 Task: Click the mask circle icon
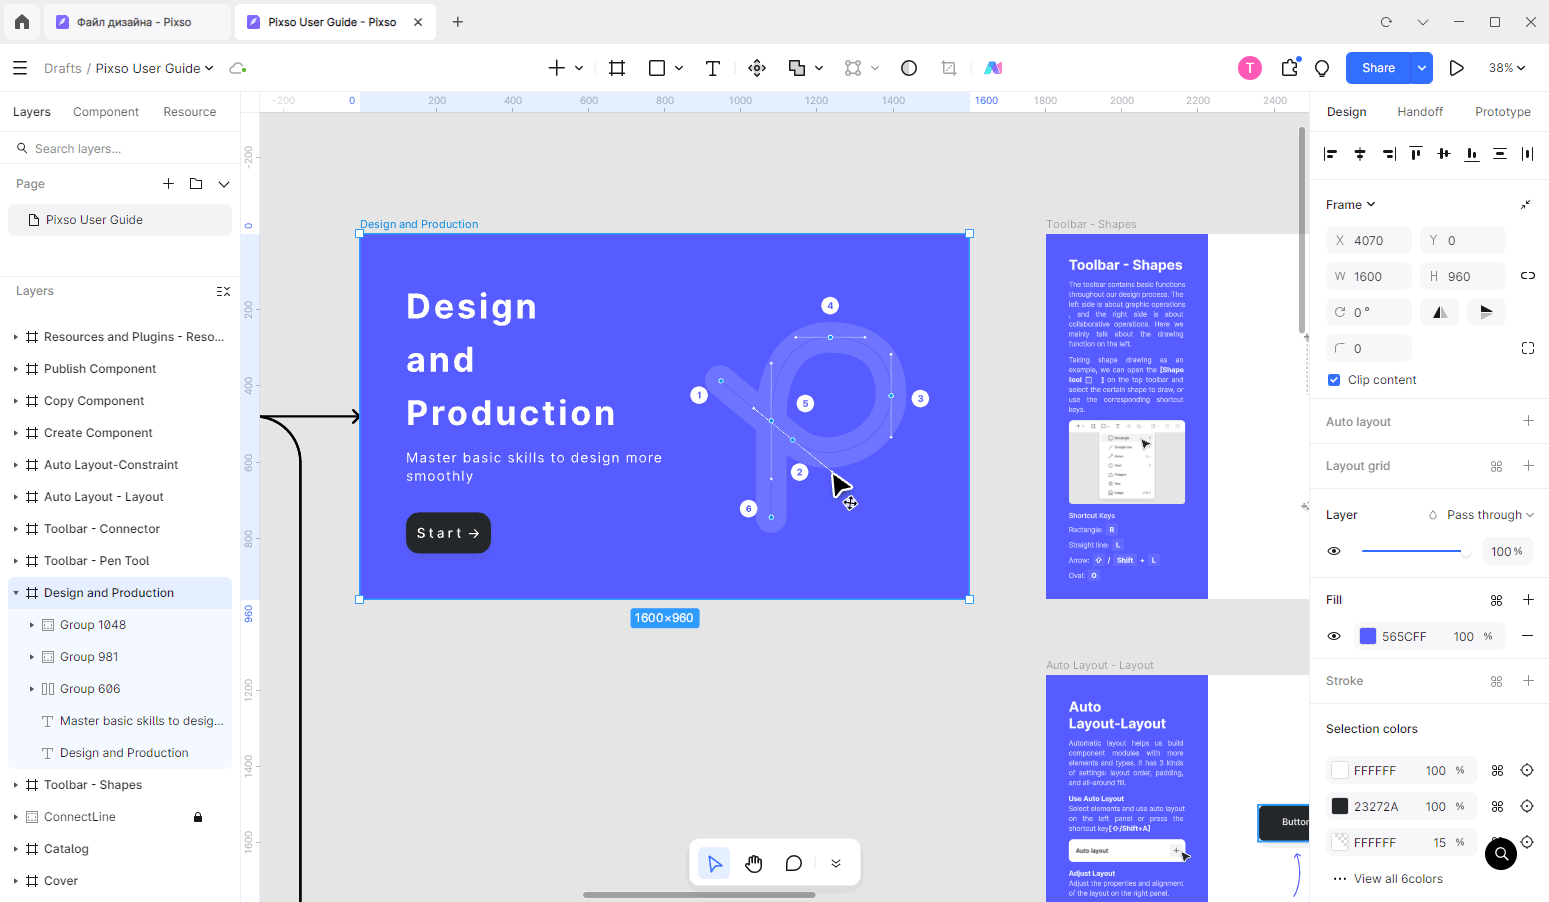point(909,68)
